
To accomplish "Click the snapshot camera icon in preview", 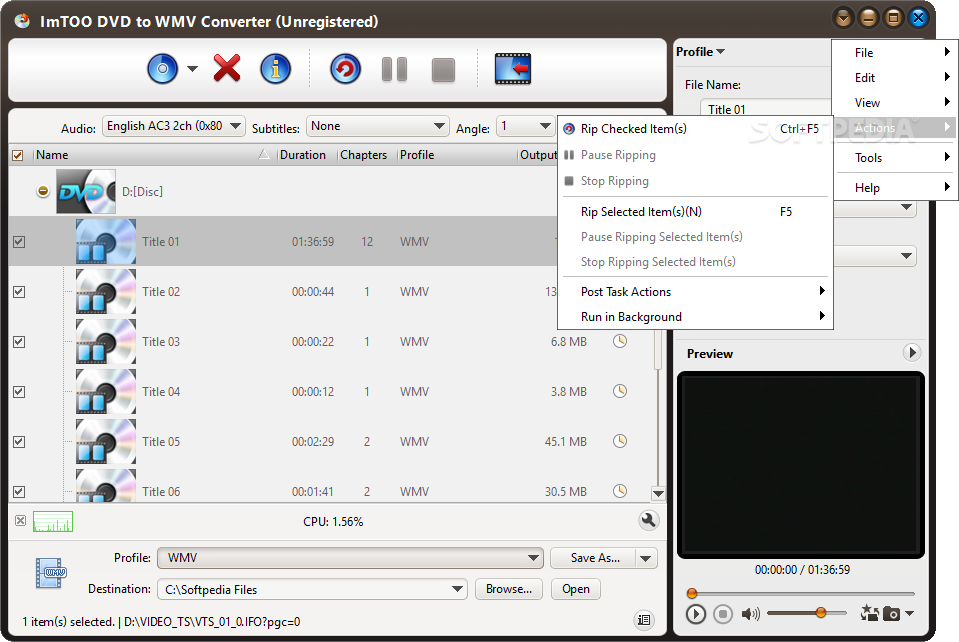I will point(892,613).
